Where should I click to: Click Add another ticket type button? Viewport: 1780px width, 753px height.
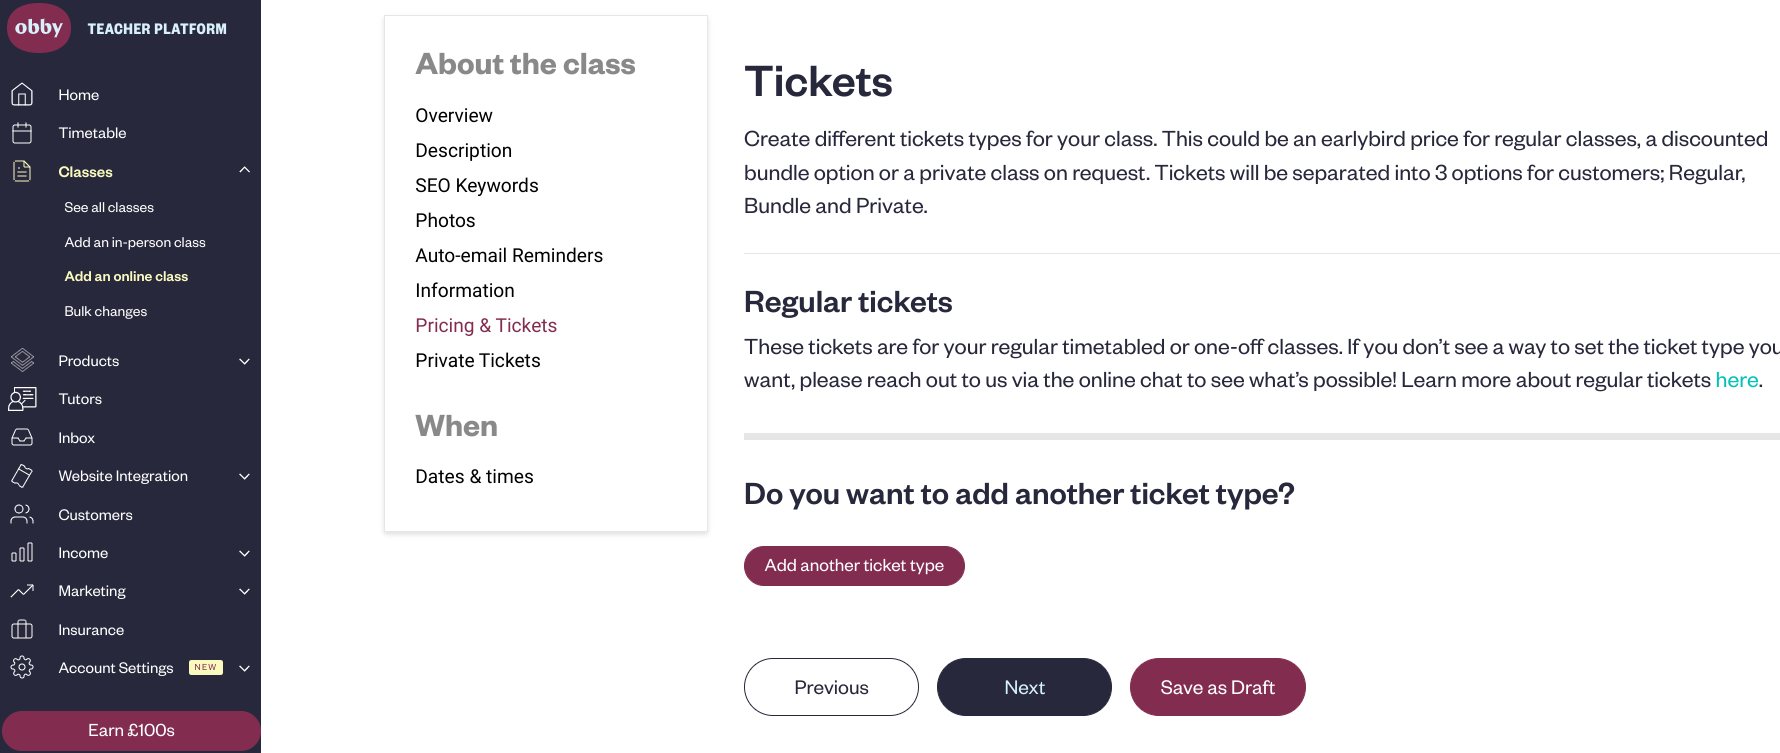tap(854, 566)
